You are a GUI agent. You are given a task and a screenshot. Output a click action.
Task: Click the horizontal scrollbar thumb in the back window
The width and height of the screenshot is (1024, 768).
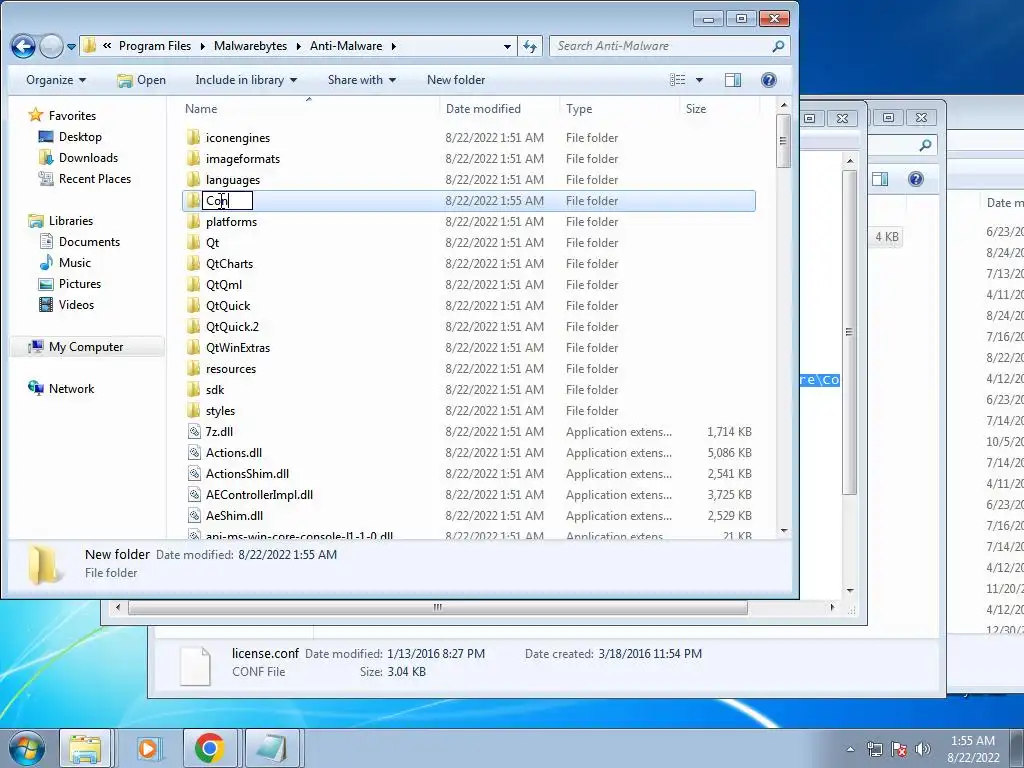(438, 607)
